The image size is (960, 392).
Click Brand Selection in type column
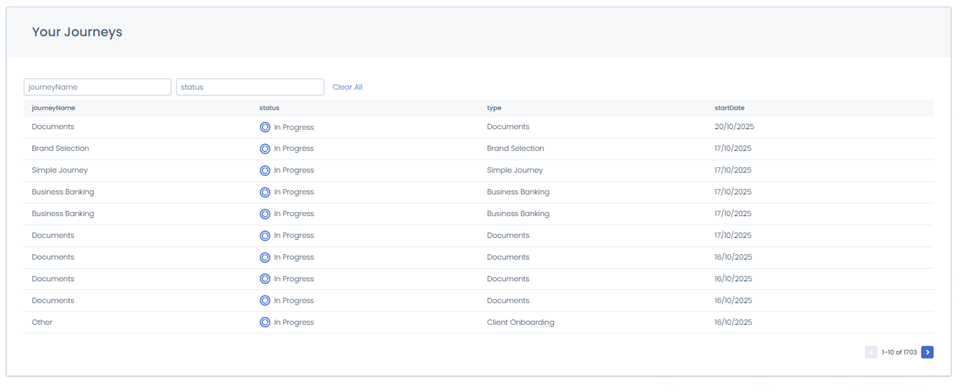click(516, 148)
